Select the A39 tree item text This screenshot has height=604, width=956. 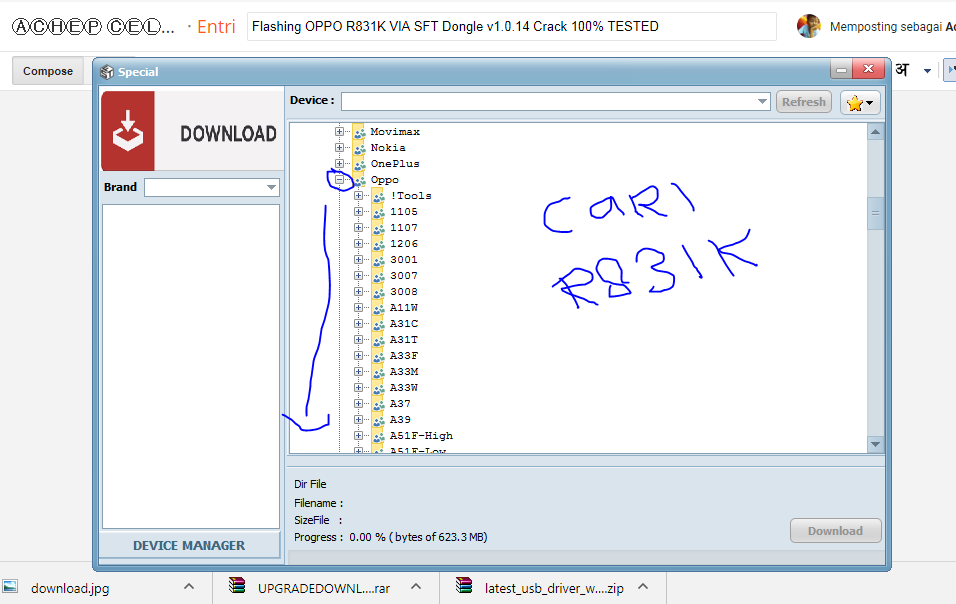[400, 419]
